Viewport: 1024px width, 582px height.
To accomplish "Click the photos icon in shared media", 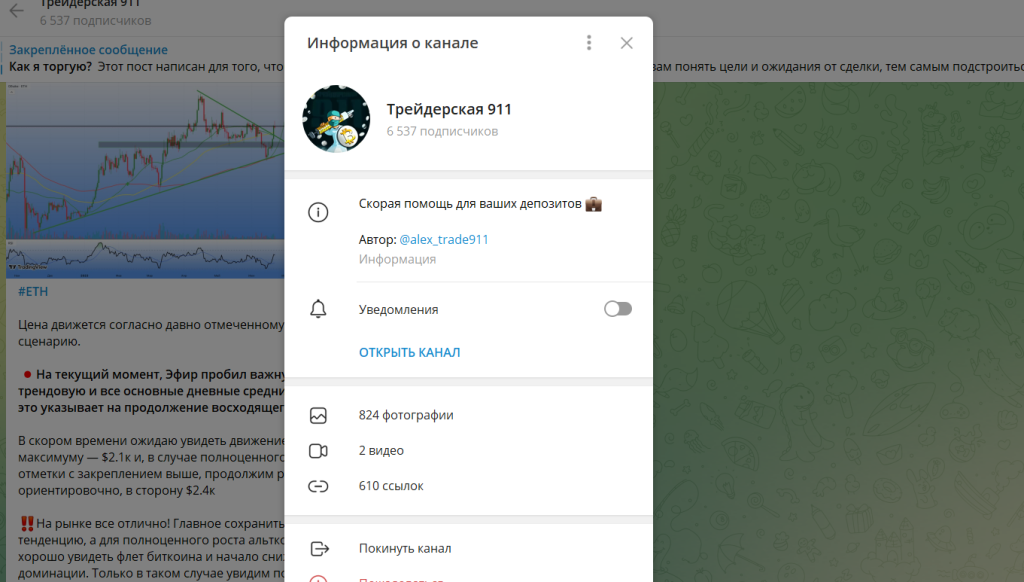I will coord(318,415).
